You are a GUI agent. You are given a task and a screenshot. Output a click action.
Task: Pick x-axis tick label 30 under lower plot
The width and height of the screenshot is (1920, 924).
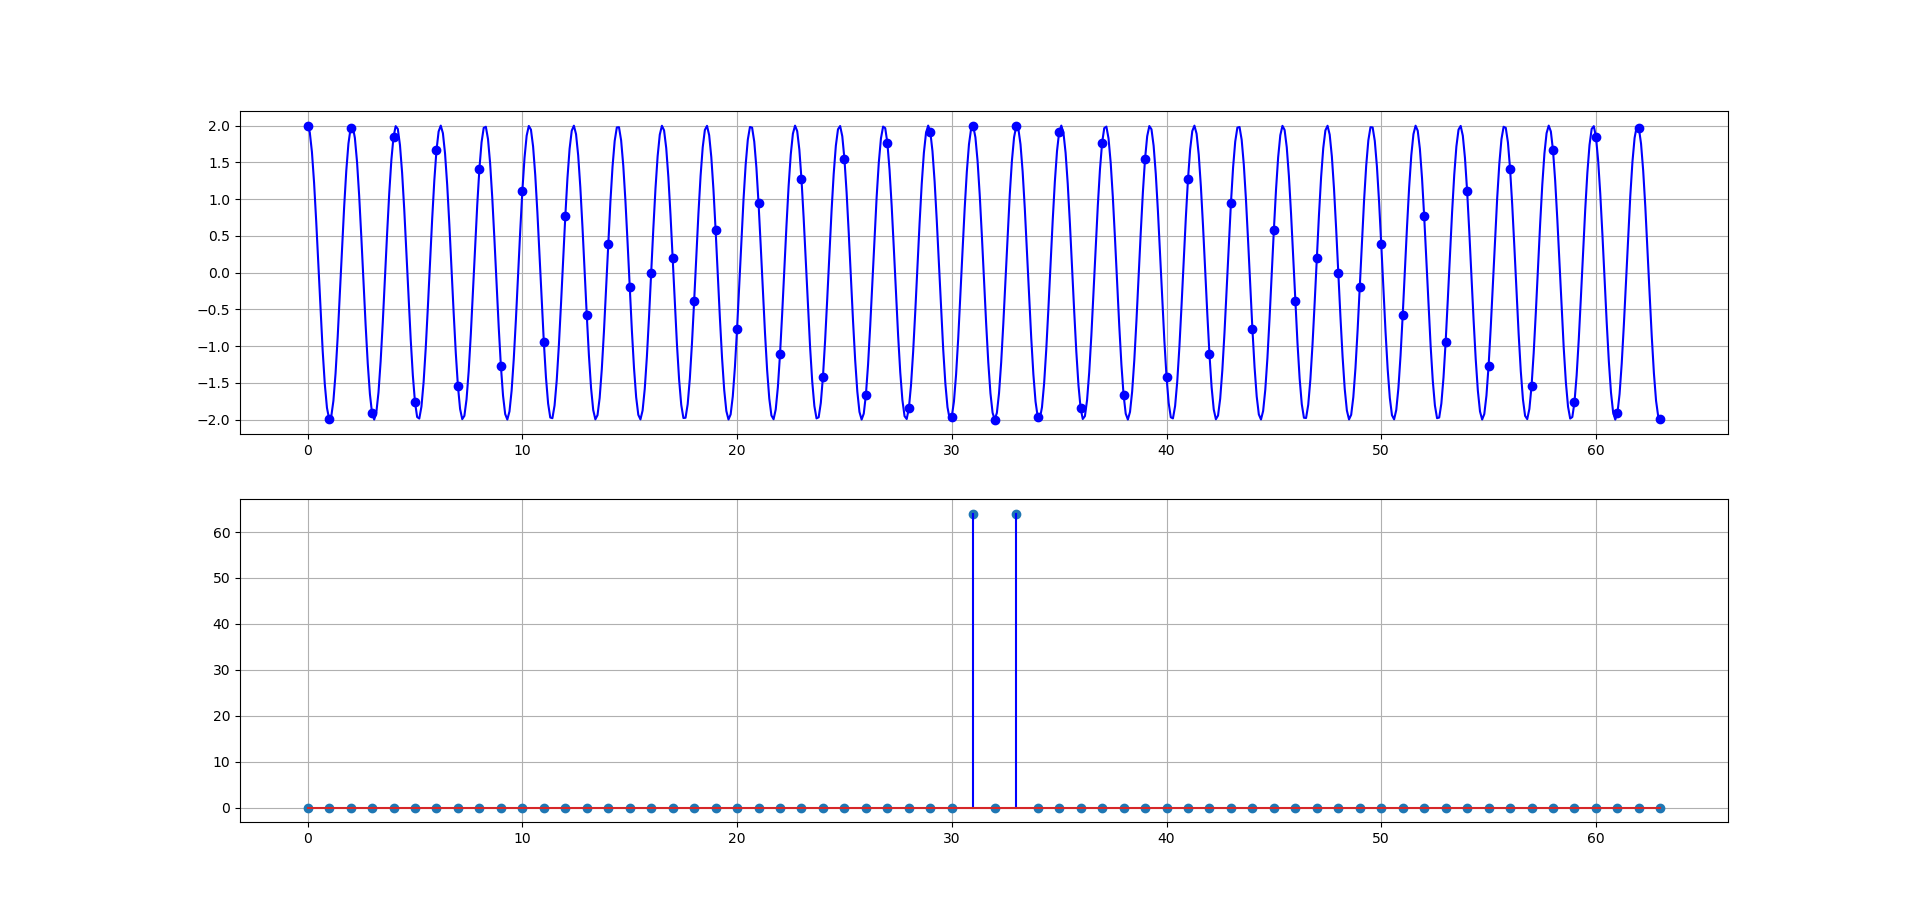(x=951, y=838)
